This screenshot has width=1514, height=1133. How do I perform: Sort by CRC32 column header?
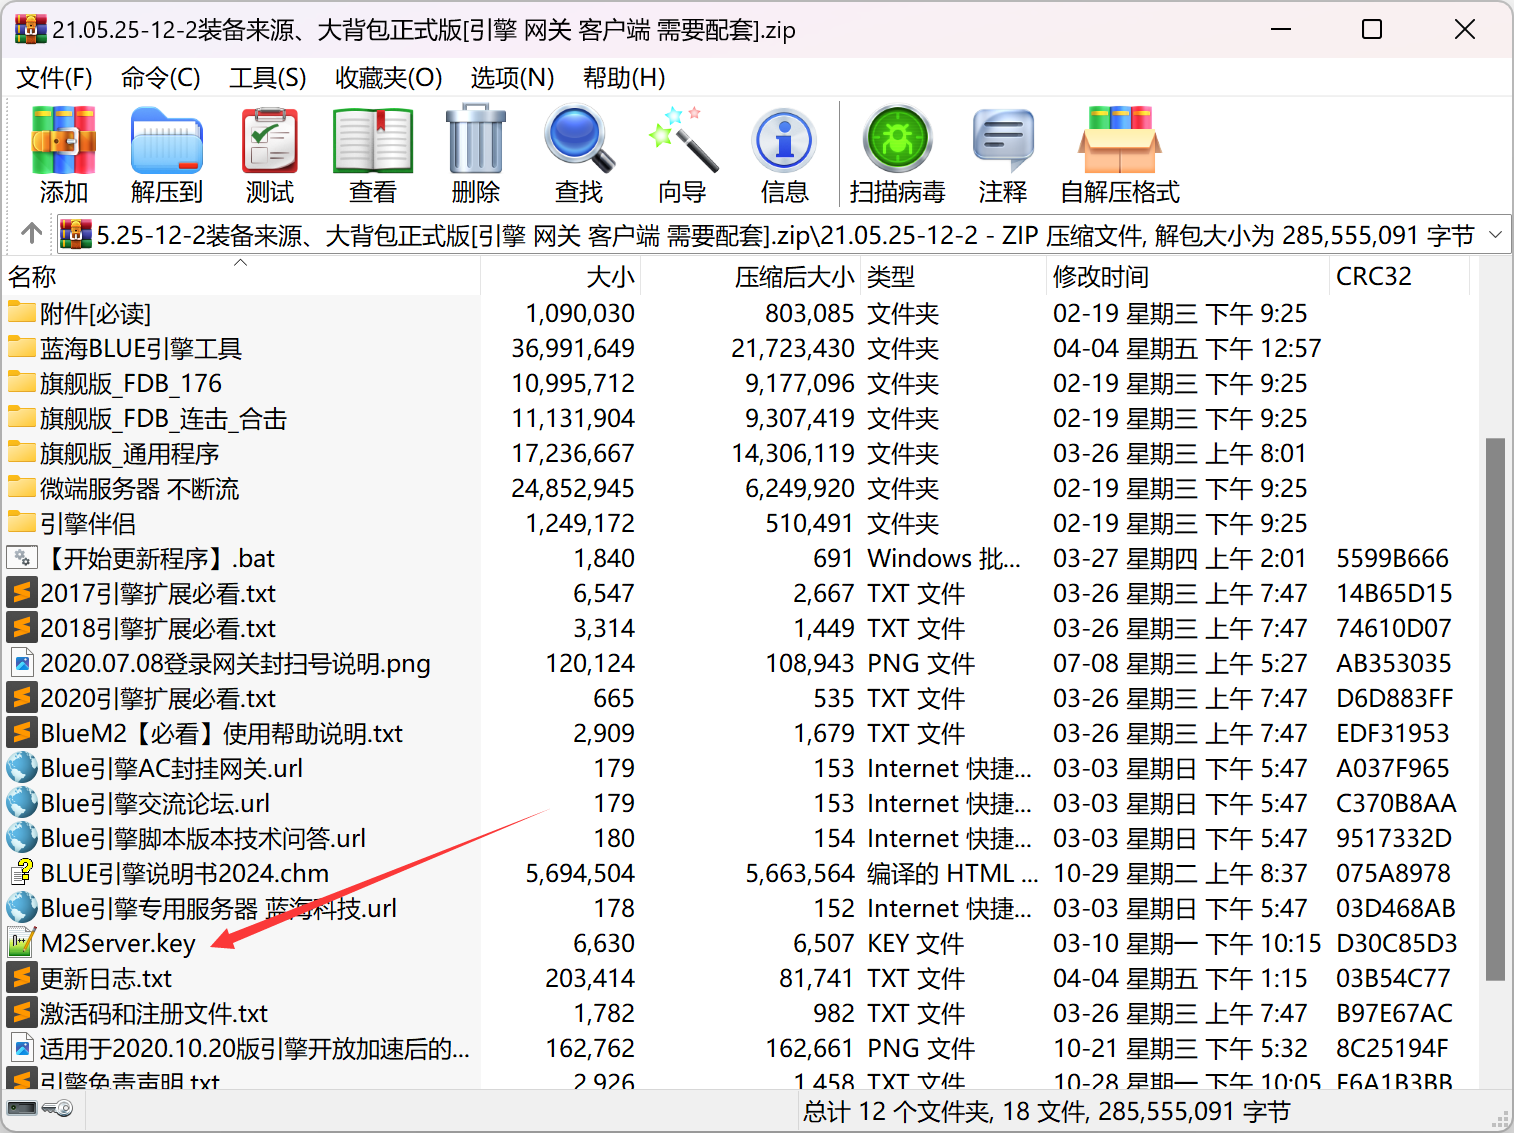[1400, 276]
